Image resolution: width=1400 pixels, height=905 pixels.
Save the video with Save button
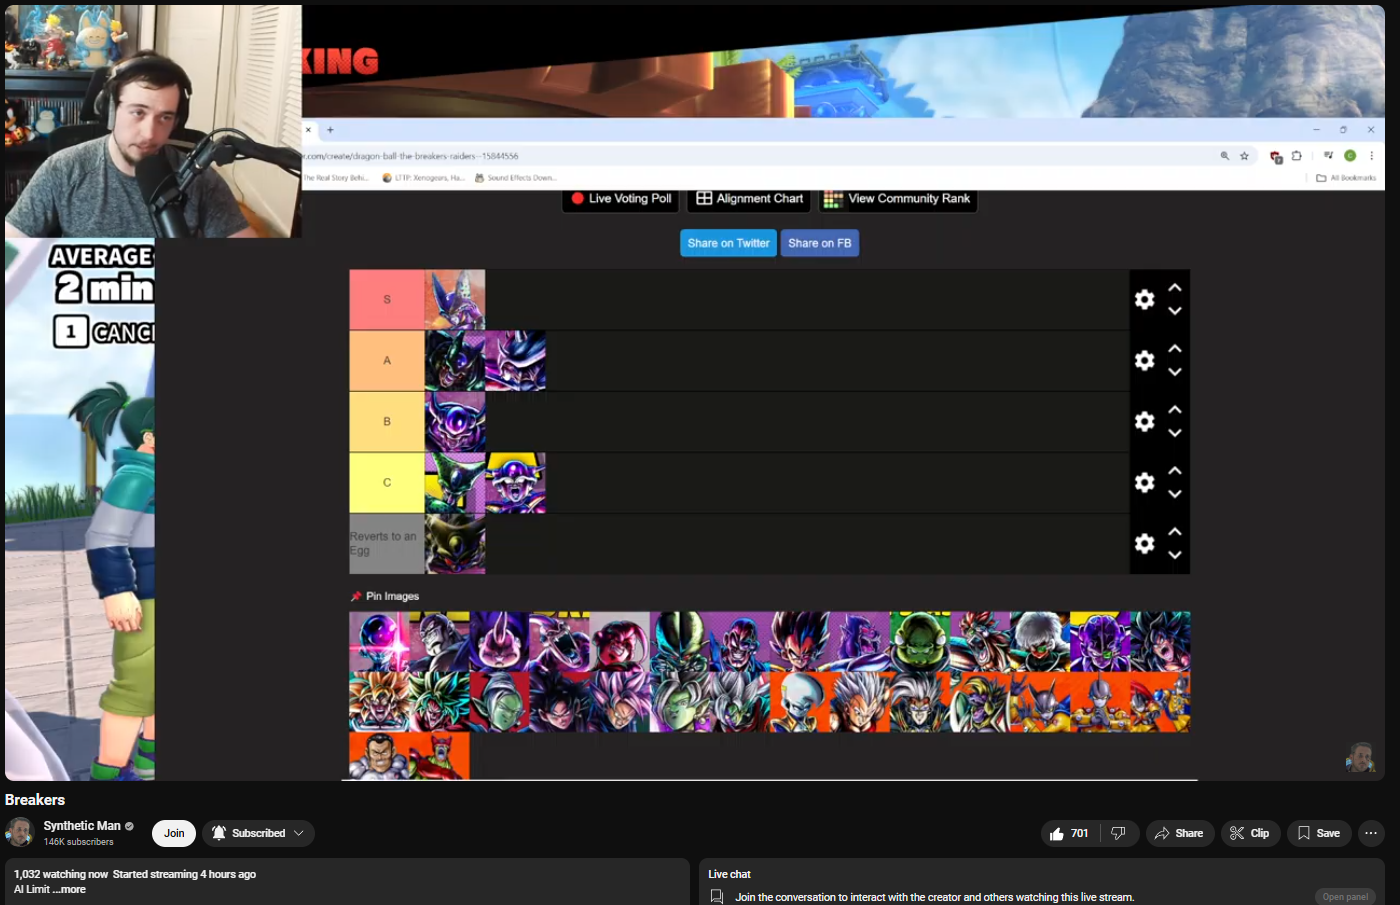[x=1319, y=833]
